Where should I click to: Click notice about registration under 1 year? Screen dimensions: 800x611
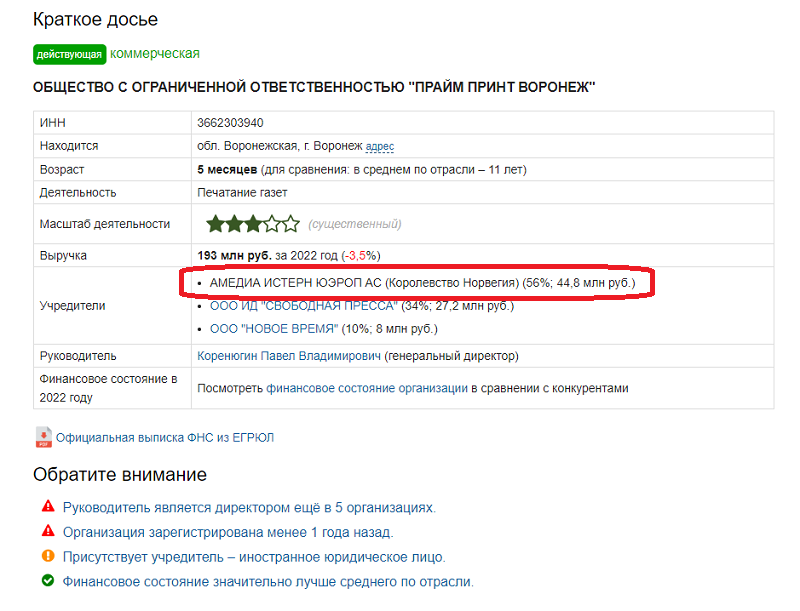[x=228, y=532]
